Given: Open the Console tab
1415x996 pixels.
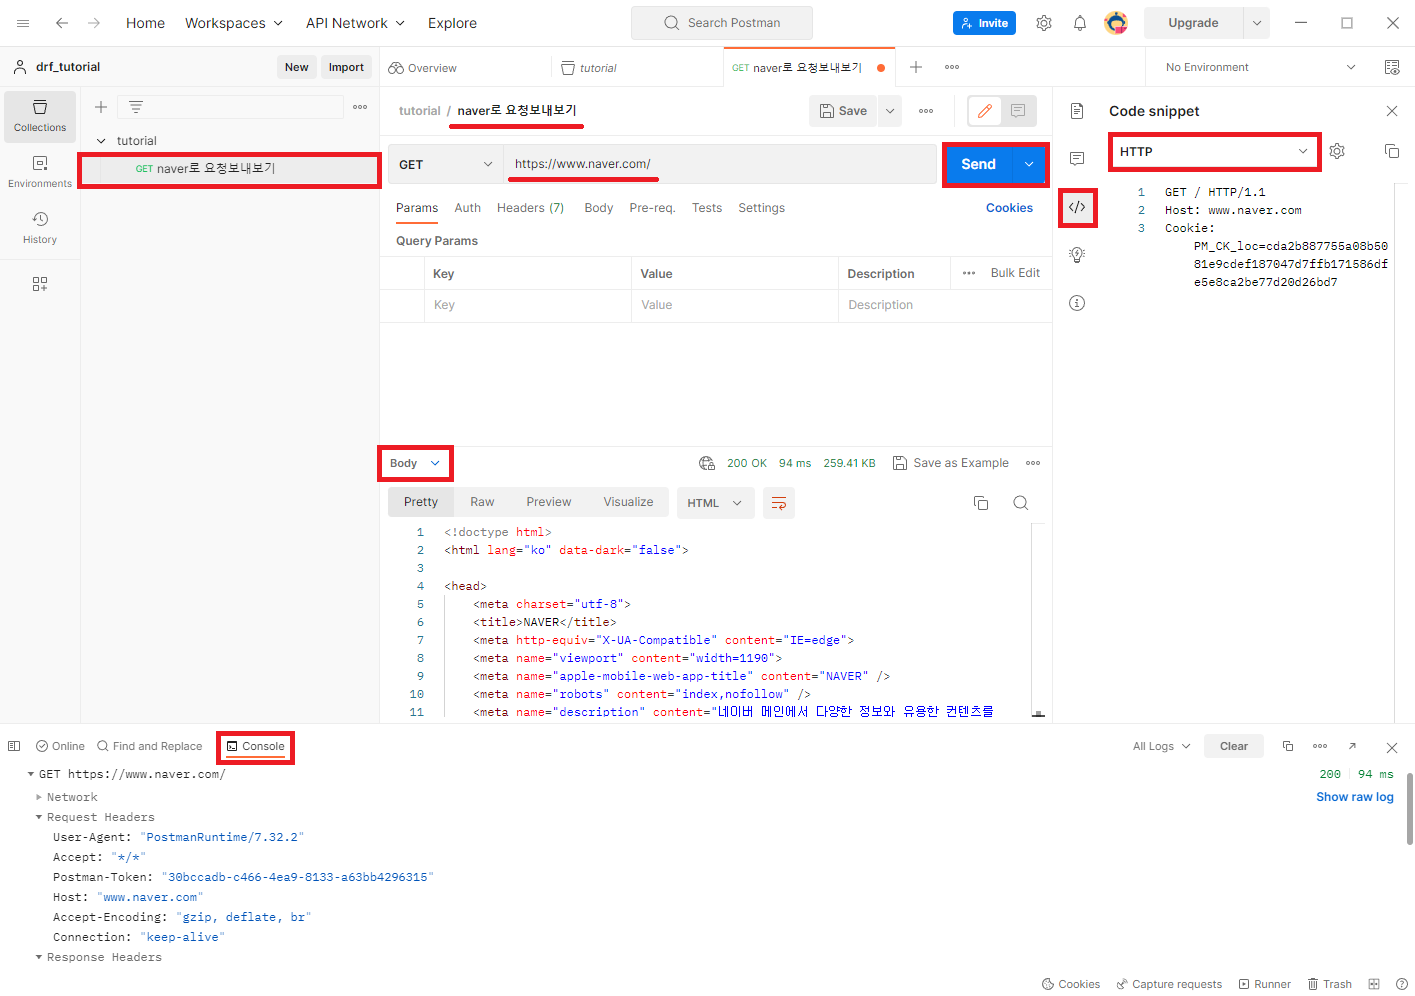Looking at the screenshot, I should [256, 746].
